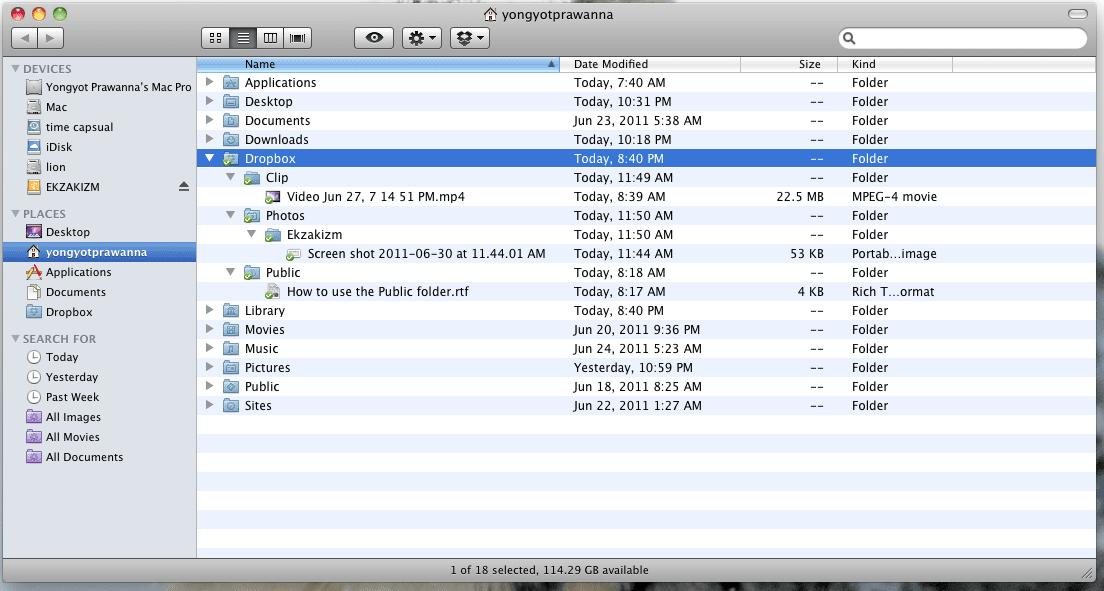
Task: Toggle the toolbar with the pill button
Action: tap(1077, 14)
